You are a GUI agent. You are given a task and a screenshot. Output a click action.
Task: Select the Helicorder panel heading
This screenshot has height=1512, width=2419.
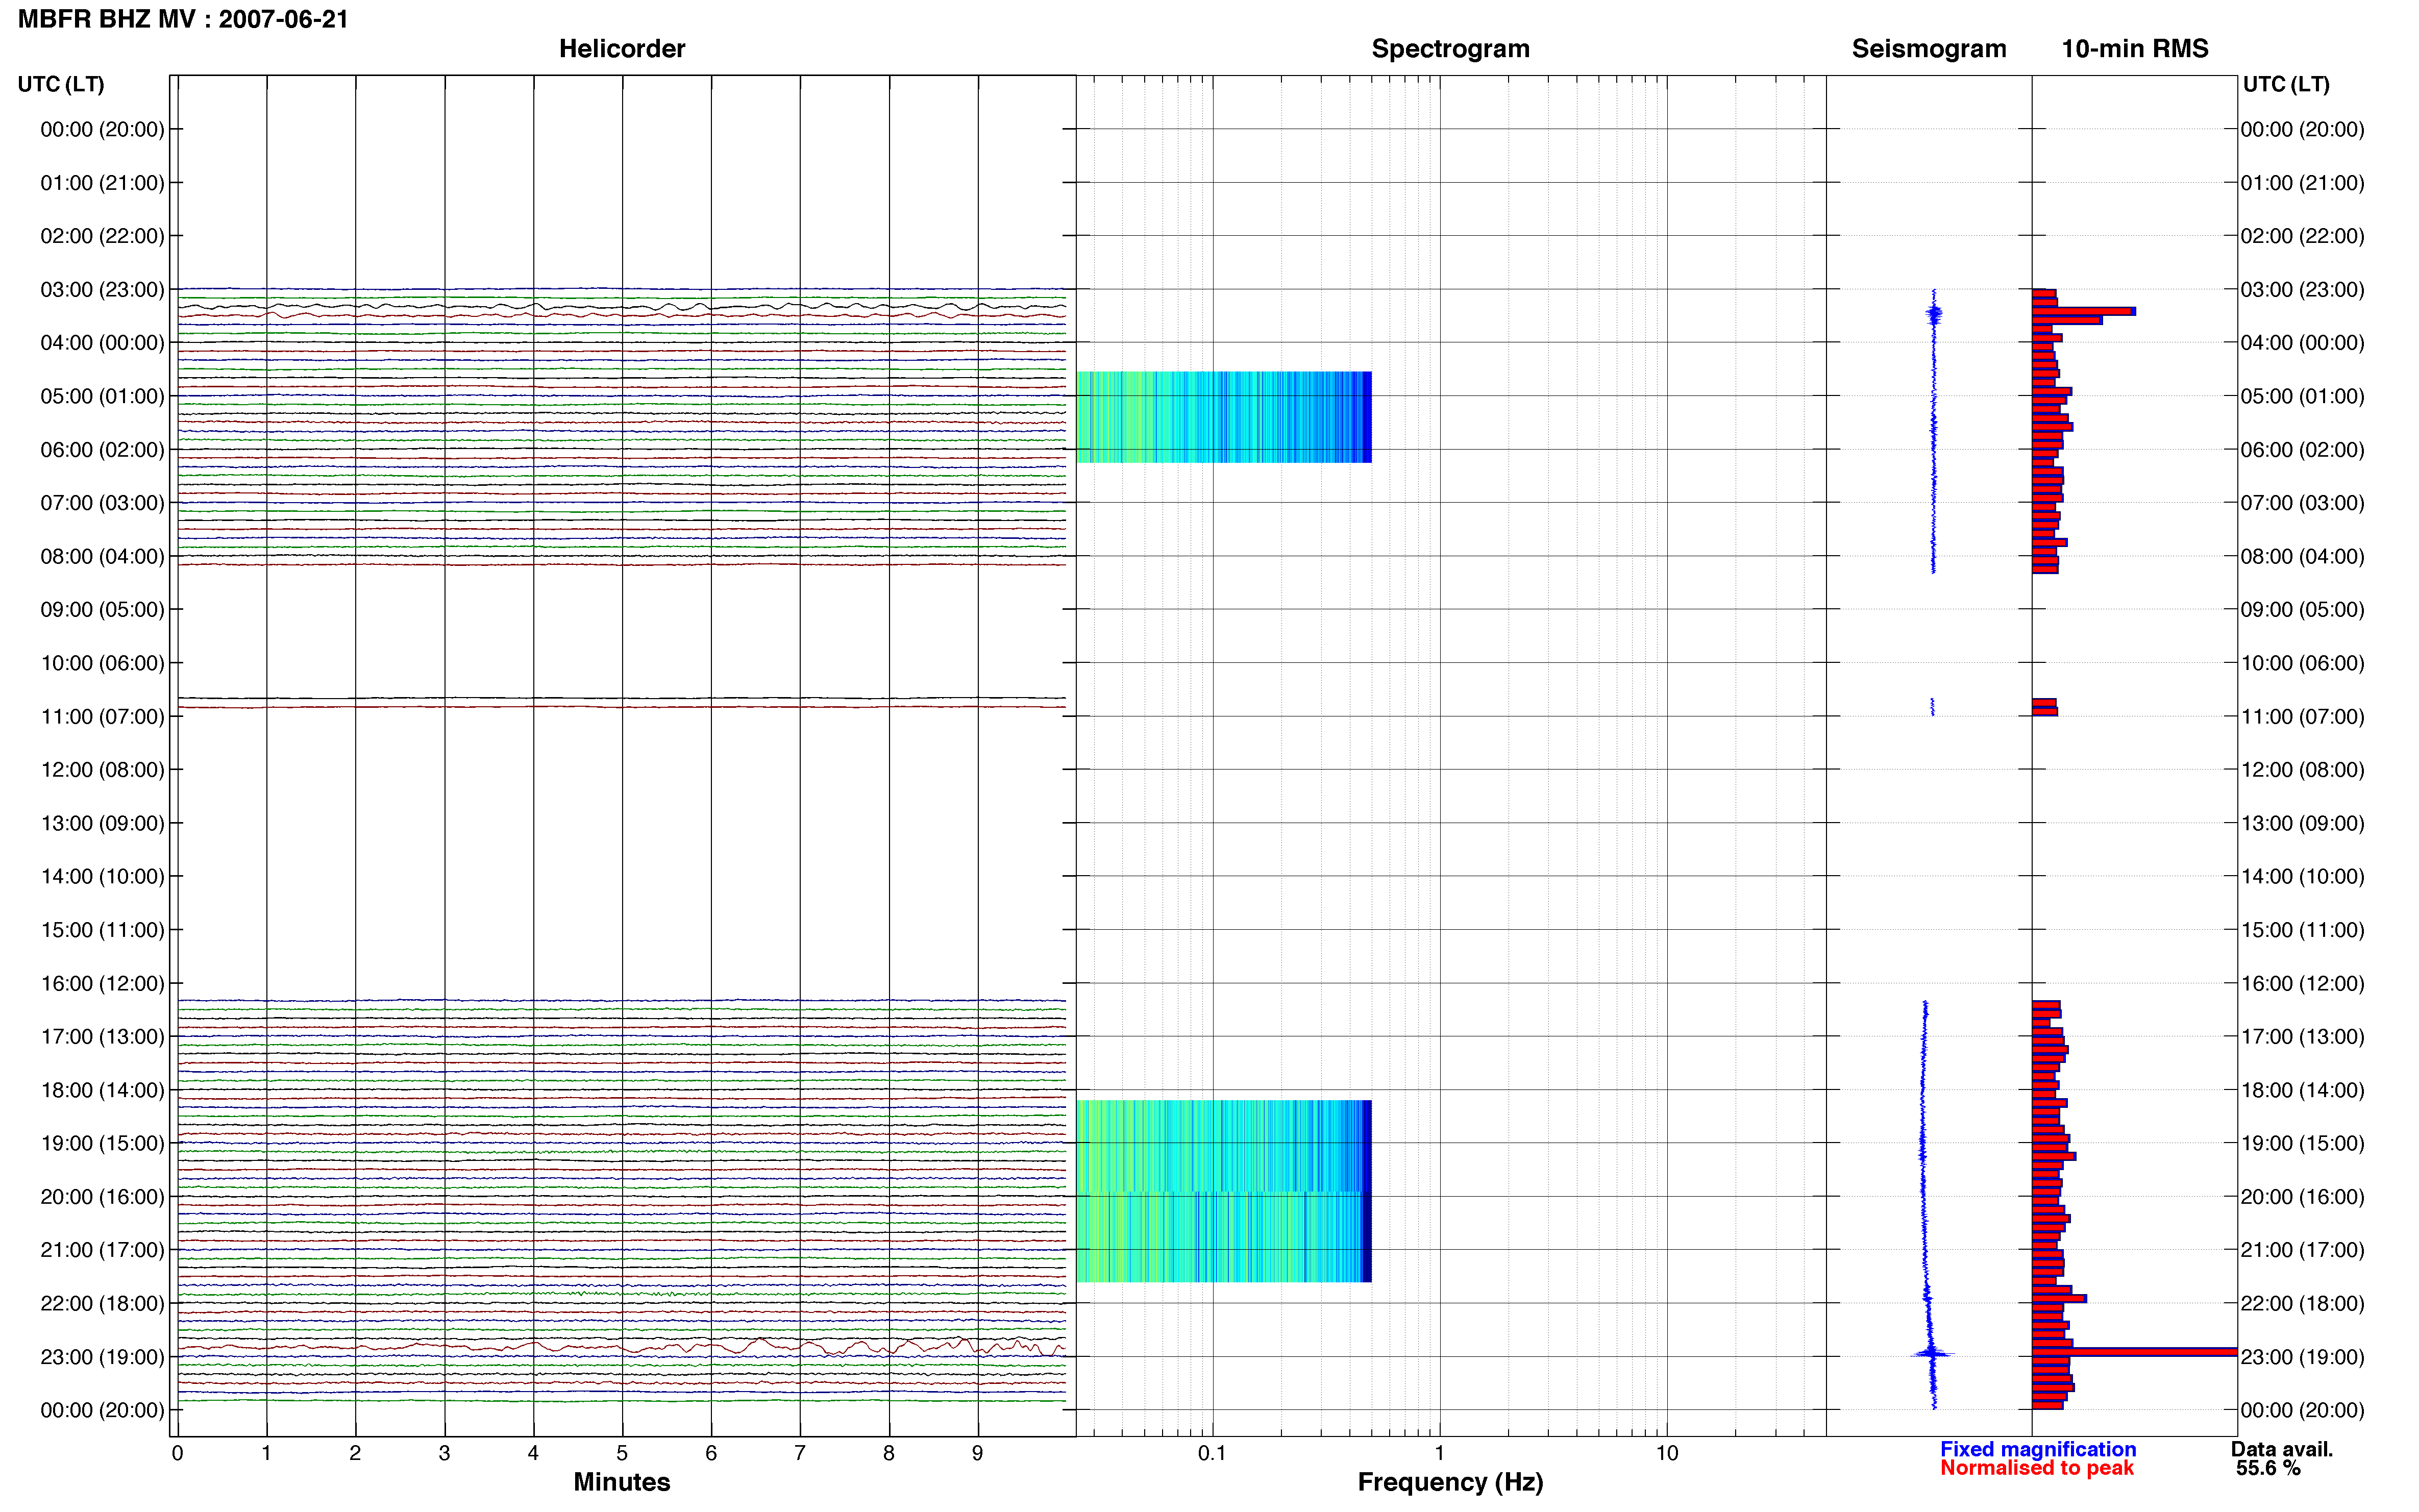[622, 48]
